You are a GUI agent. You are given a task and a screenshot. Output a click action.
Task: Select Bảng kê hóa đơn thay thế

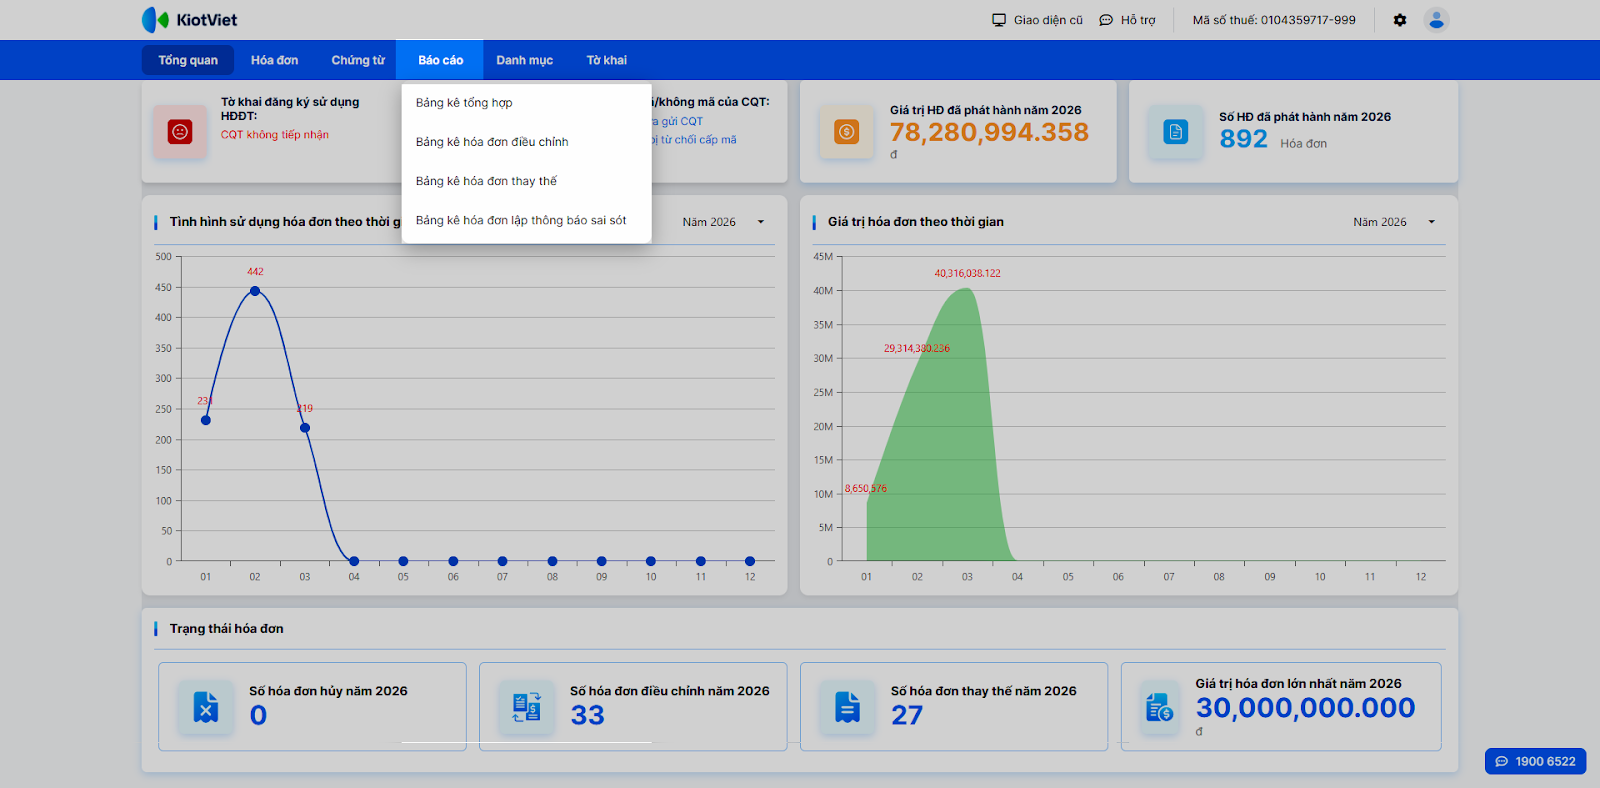point(486,181)
